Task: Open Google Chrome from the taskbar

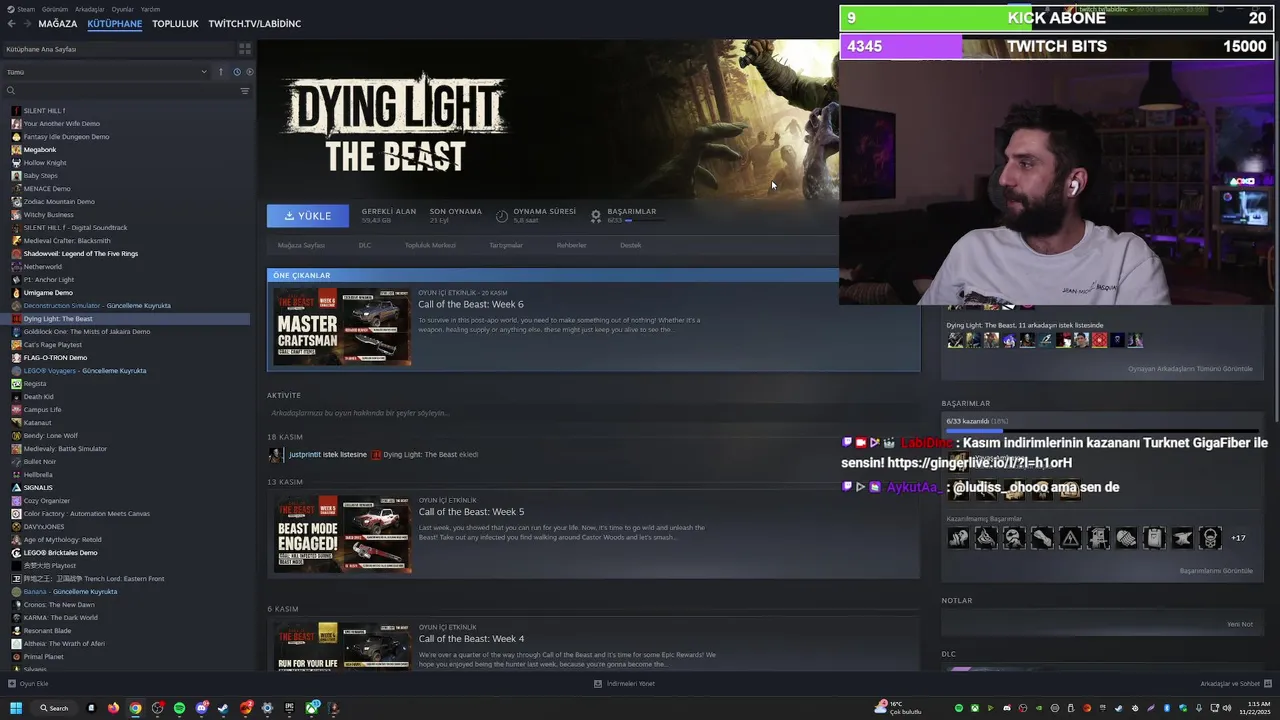Action: tap(135, 708)
